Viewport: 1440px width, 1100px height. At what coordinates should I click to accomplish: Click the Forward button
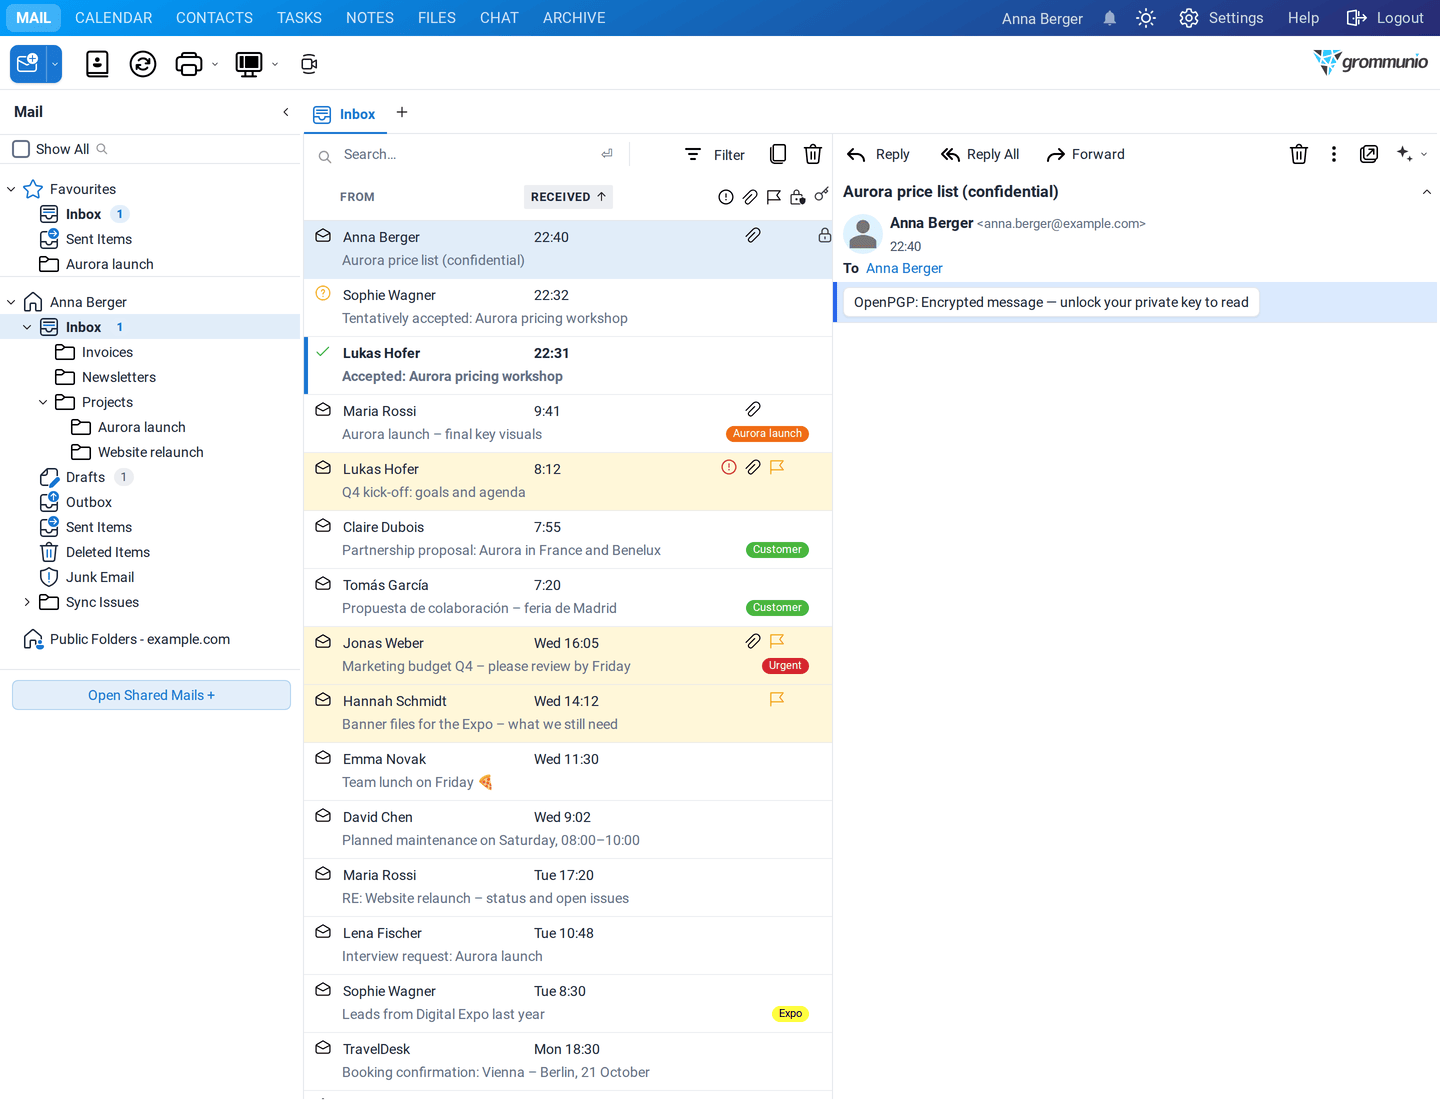pos(1085,154)
